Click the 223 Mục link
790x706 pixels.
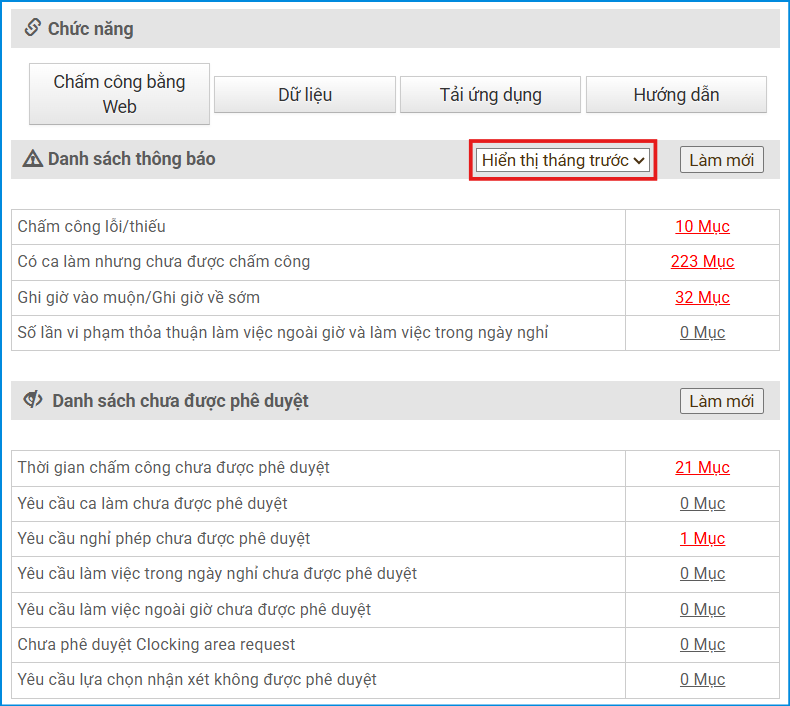702,262
